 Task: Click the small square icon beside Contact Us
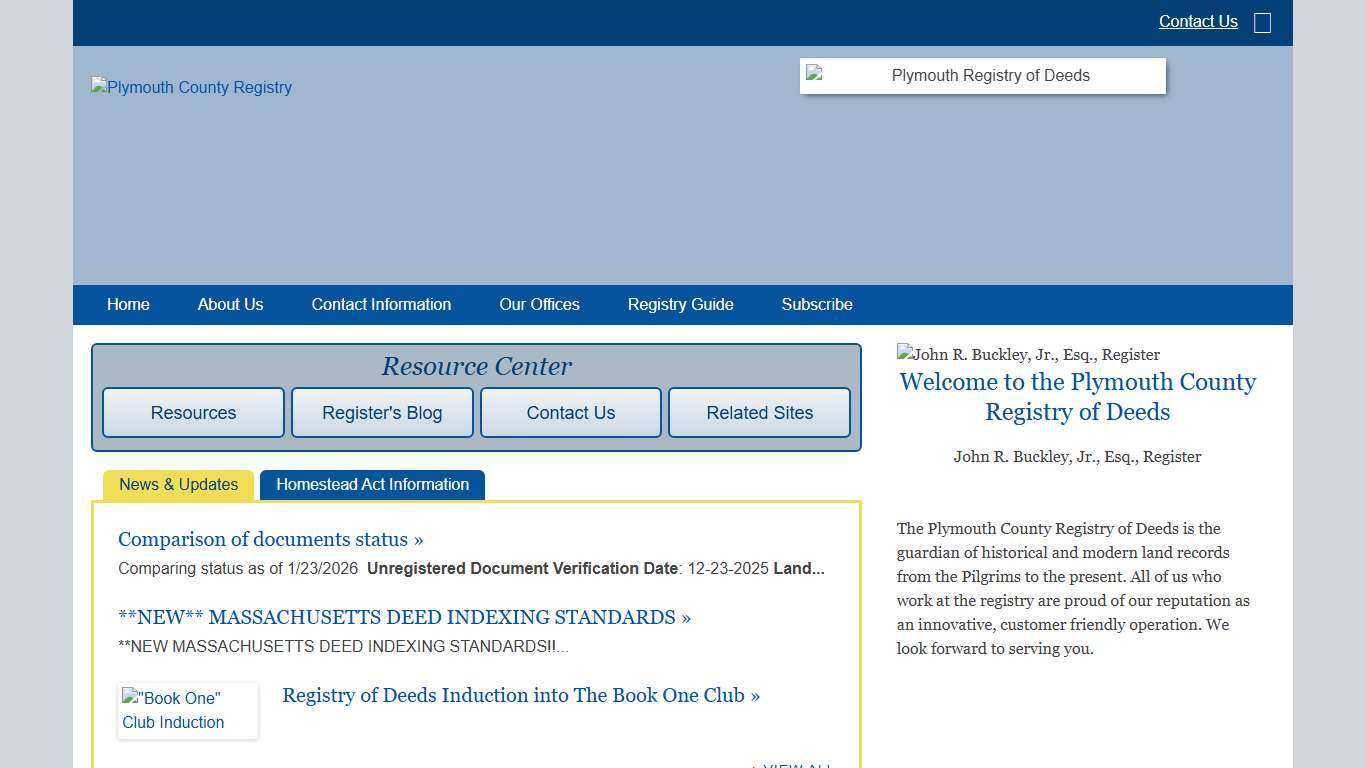click(x=1261, y=22)
